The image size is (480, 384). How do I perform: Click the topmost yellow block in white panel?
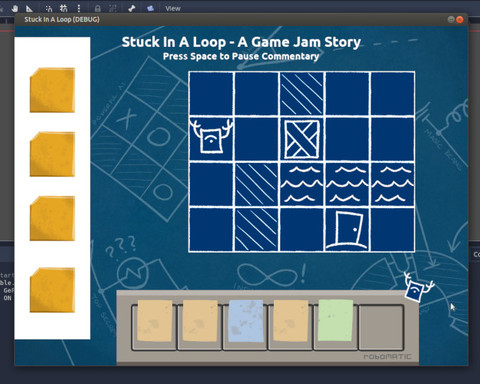click(x=52, y=90)
